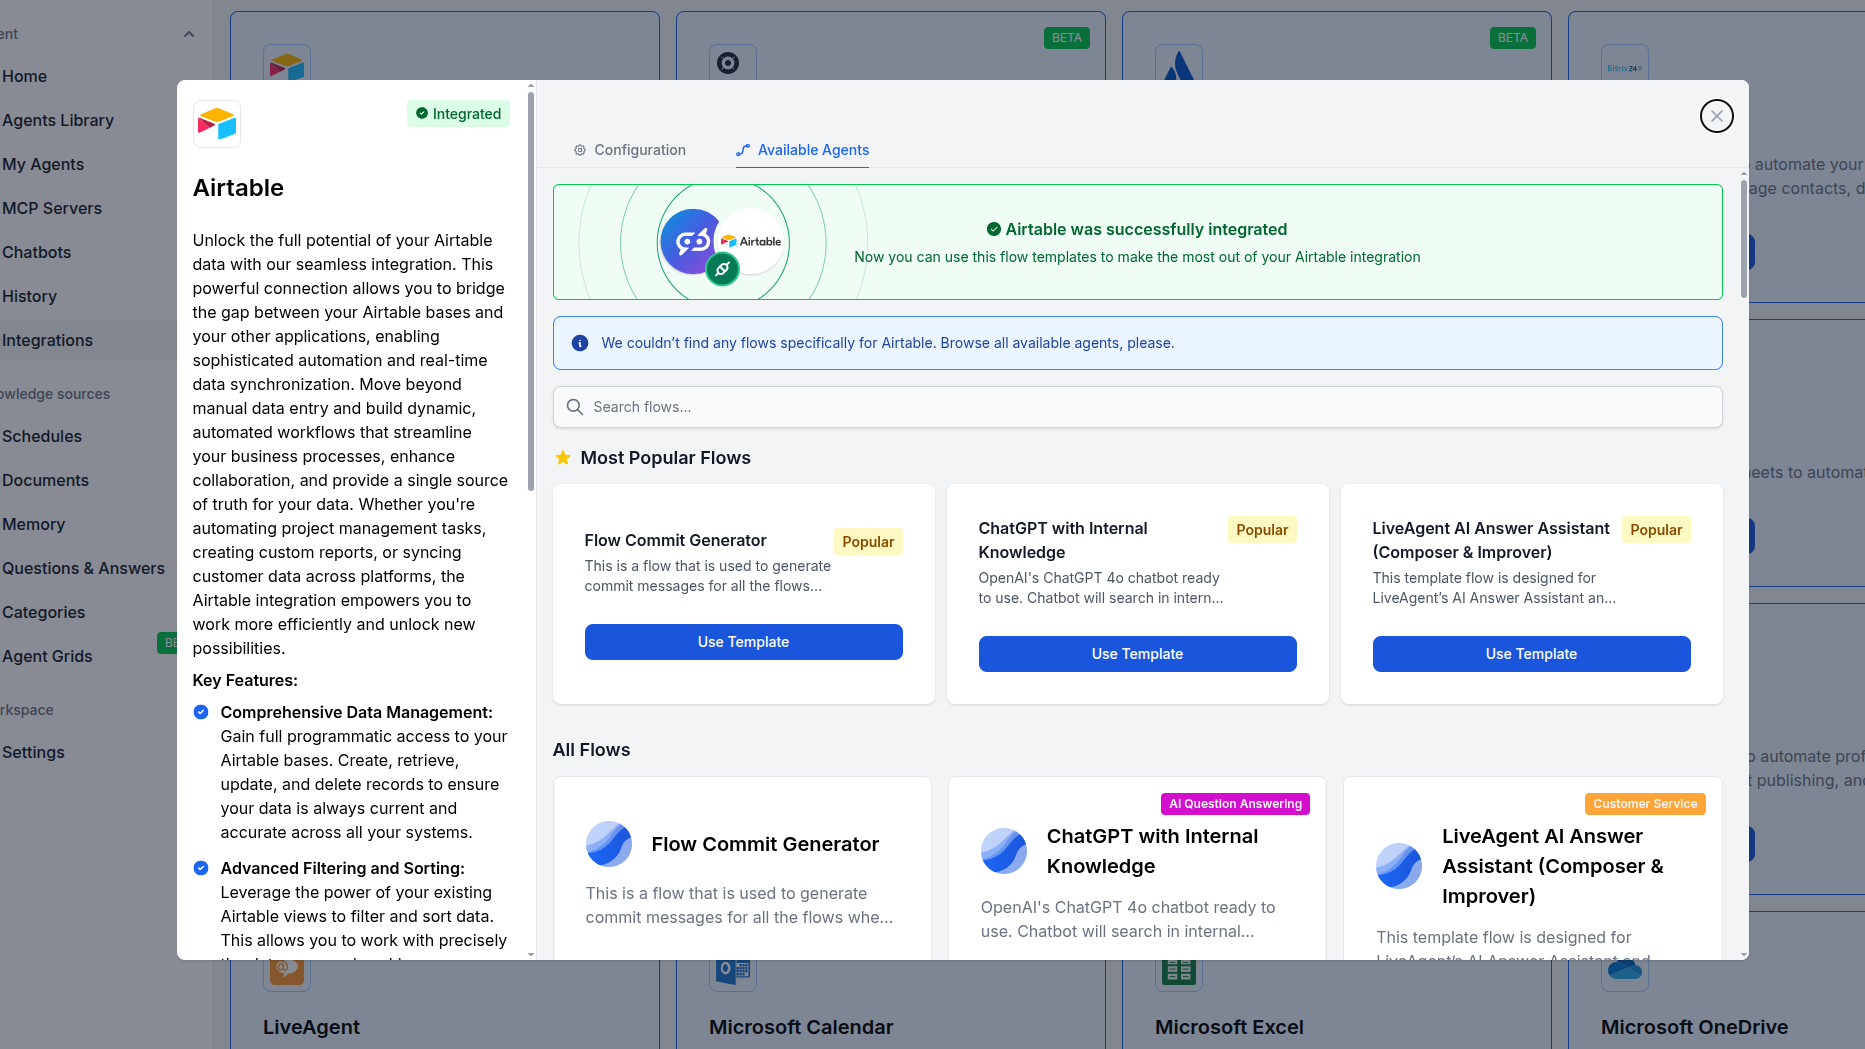This screenshot has width=1865, height=1049.
Task: Open the Configuration tab
Action: 640,150
